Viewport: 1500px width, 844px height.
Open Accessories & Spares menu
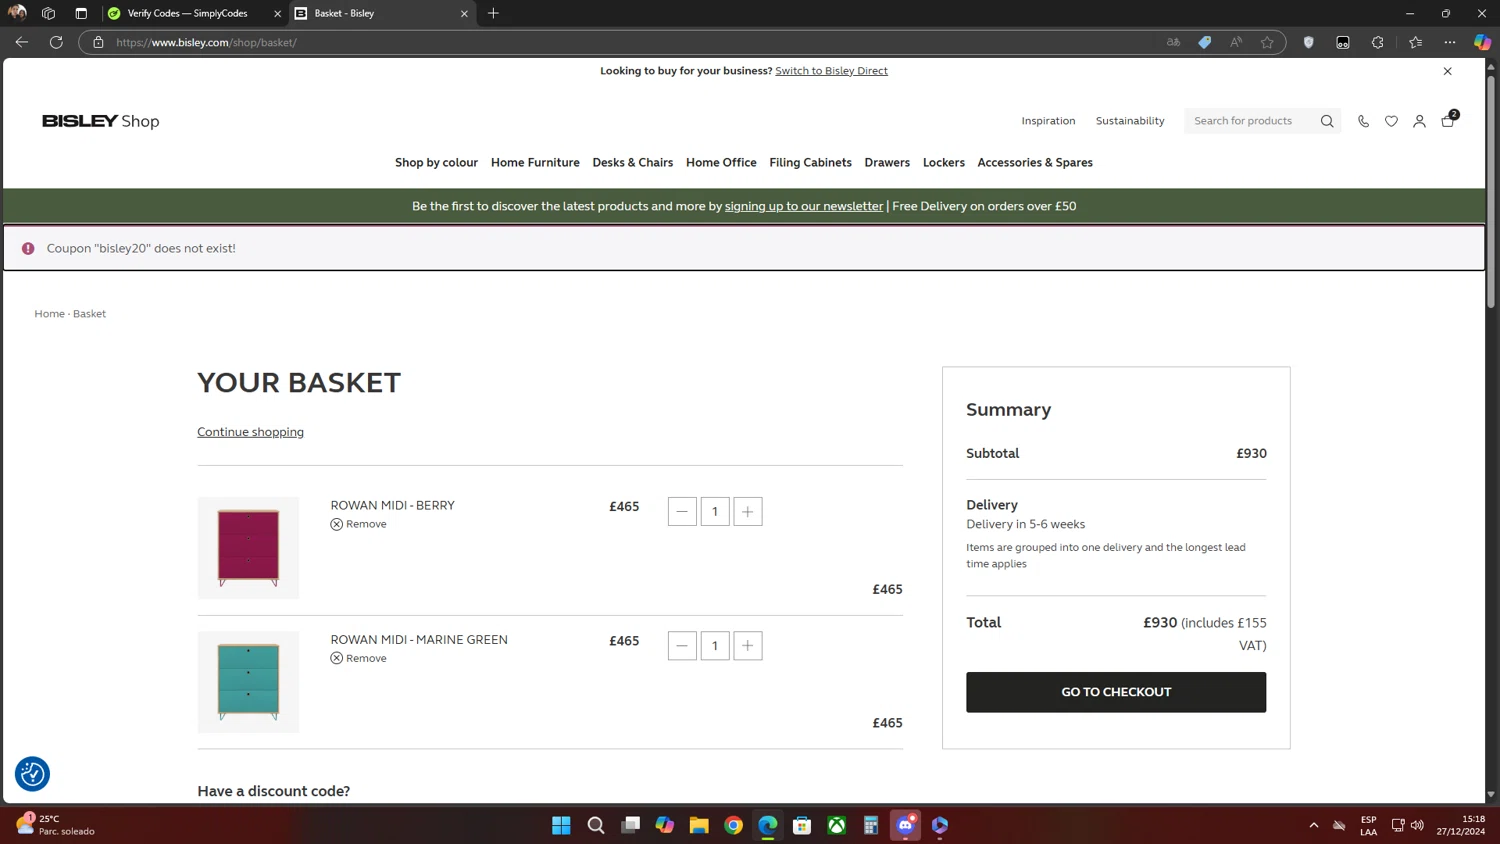click(1035, 162)
